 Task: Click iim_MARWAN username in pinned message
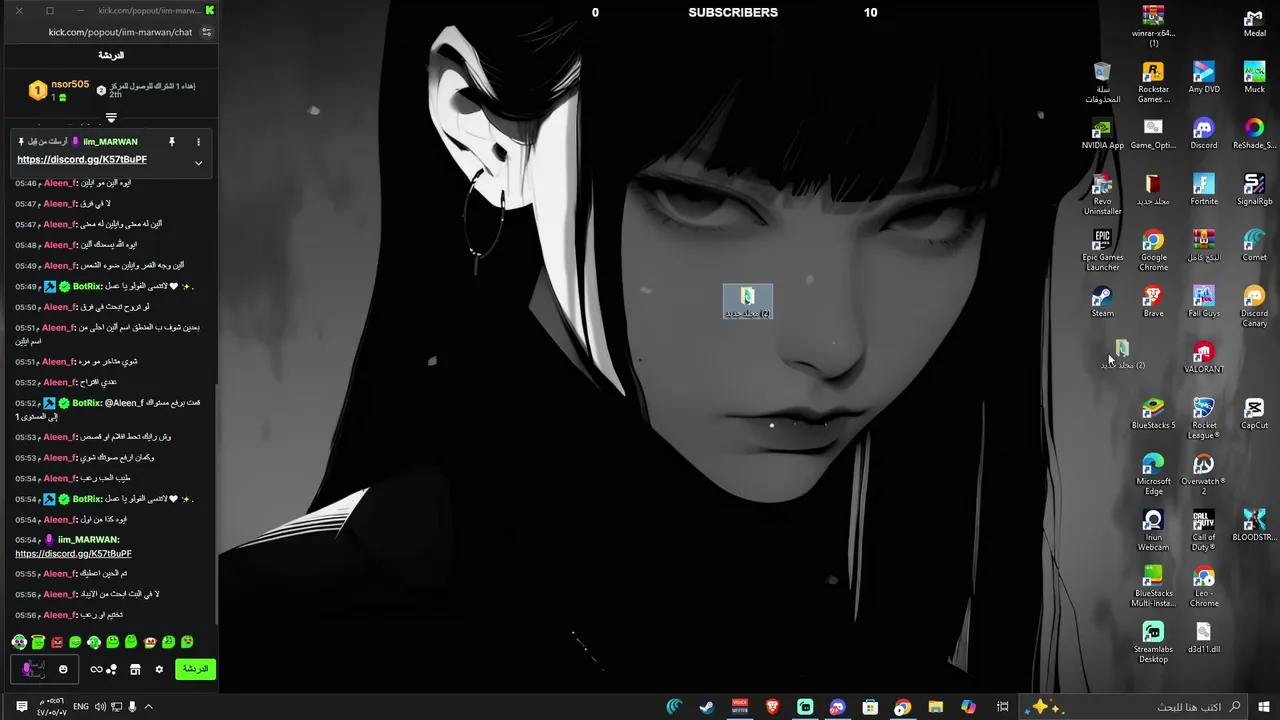(x=110, y=142)
